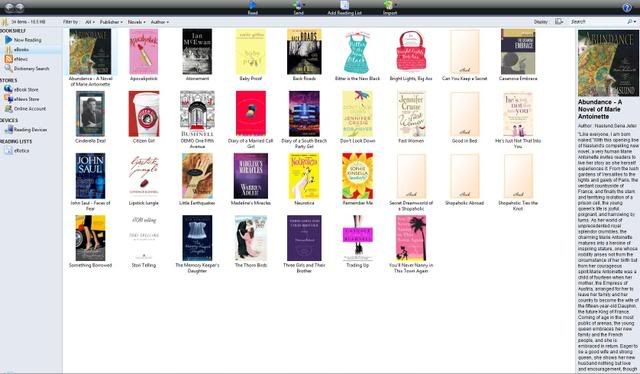Open eNews with the RSS icon
The height and width of the screenshot is (374, 640).
(x=9, y=59)
